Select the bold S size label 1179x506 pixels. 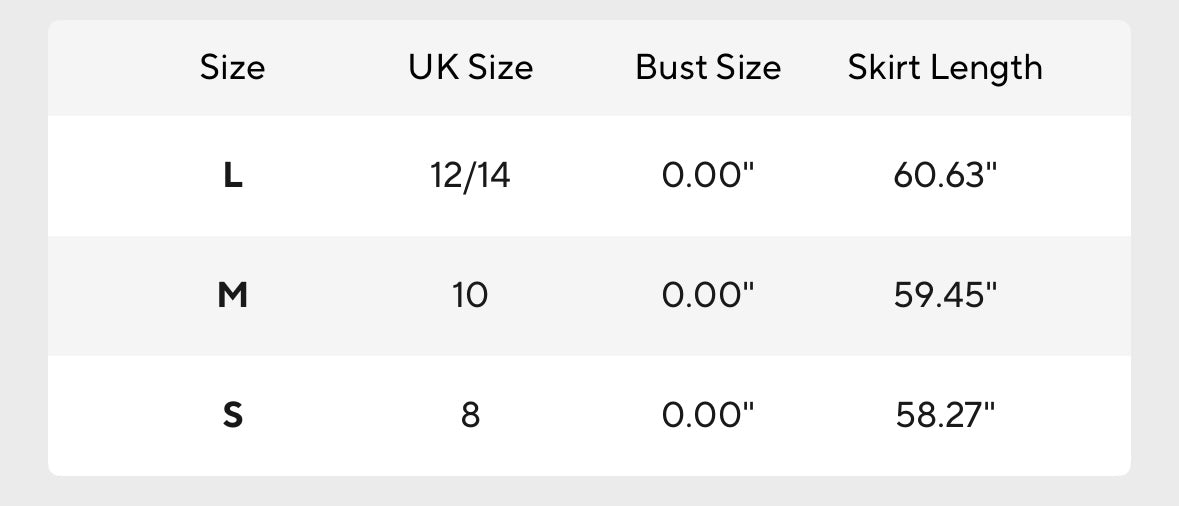[232, 415]
